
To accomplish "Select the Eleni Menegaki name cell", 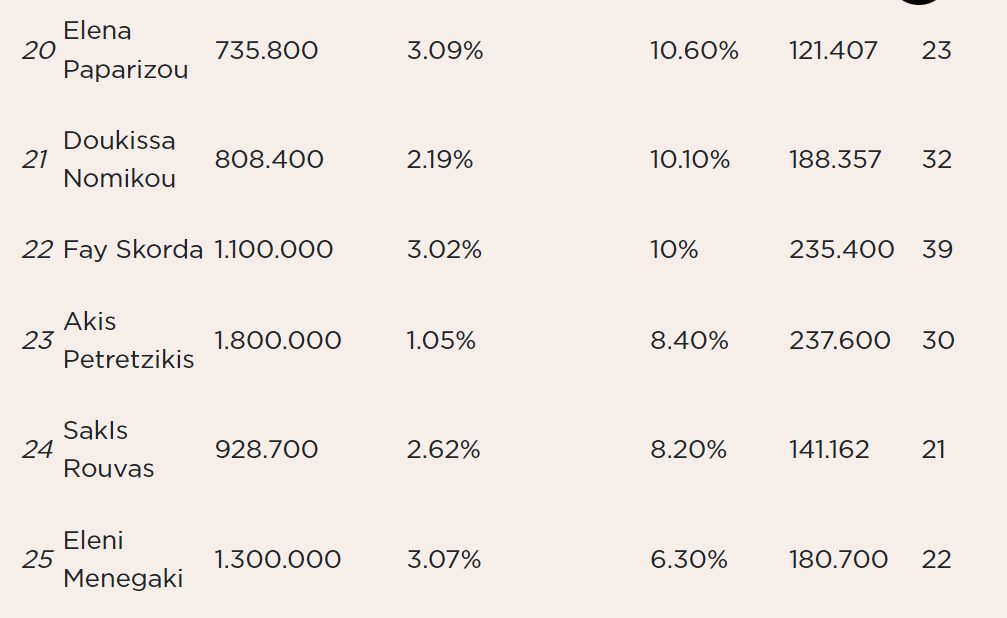I will [x=123, y=560].
